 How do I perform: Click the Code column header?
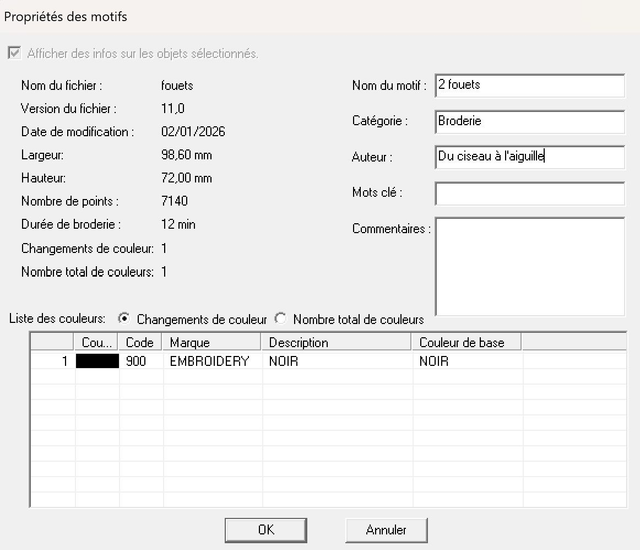[x=140, y=342]
